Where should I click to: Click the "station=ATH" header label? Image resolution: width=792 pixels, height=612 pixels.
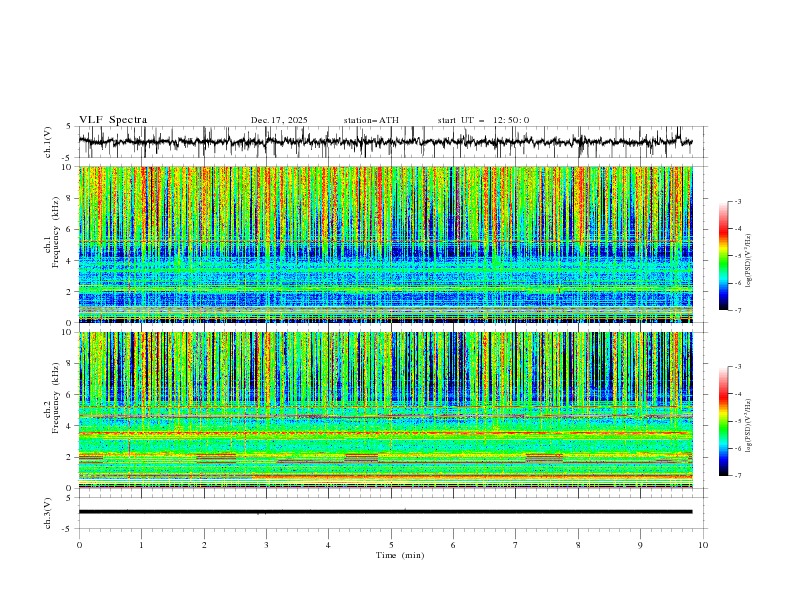tap(371, 120)
